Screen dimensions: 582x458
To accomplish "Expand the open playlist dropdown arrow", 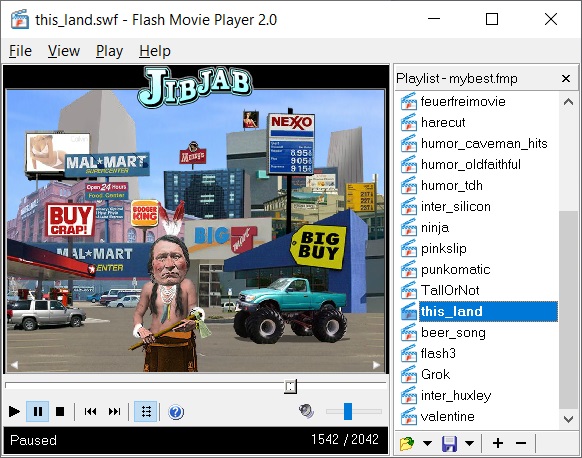I will coord(428,443).
